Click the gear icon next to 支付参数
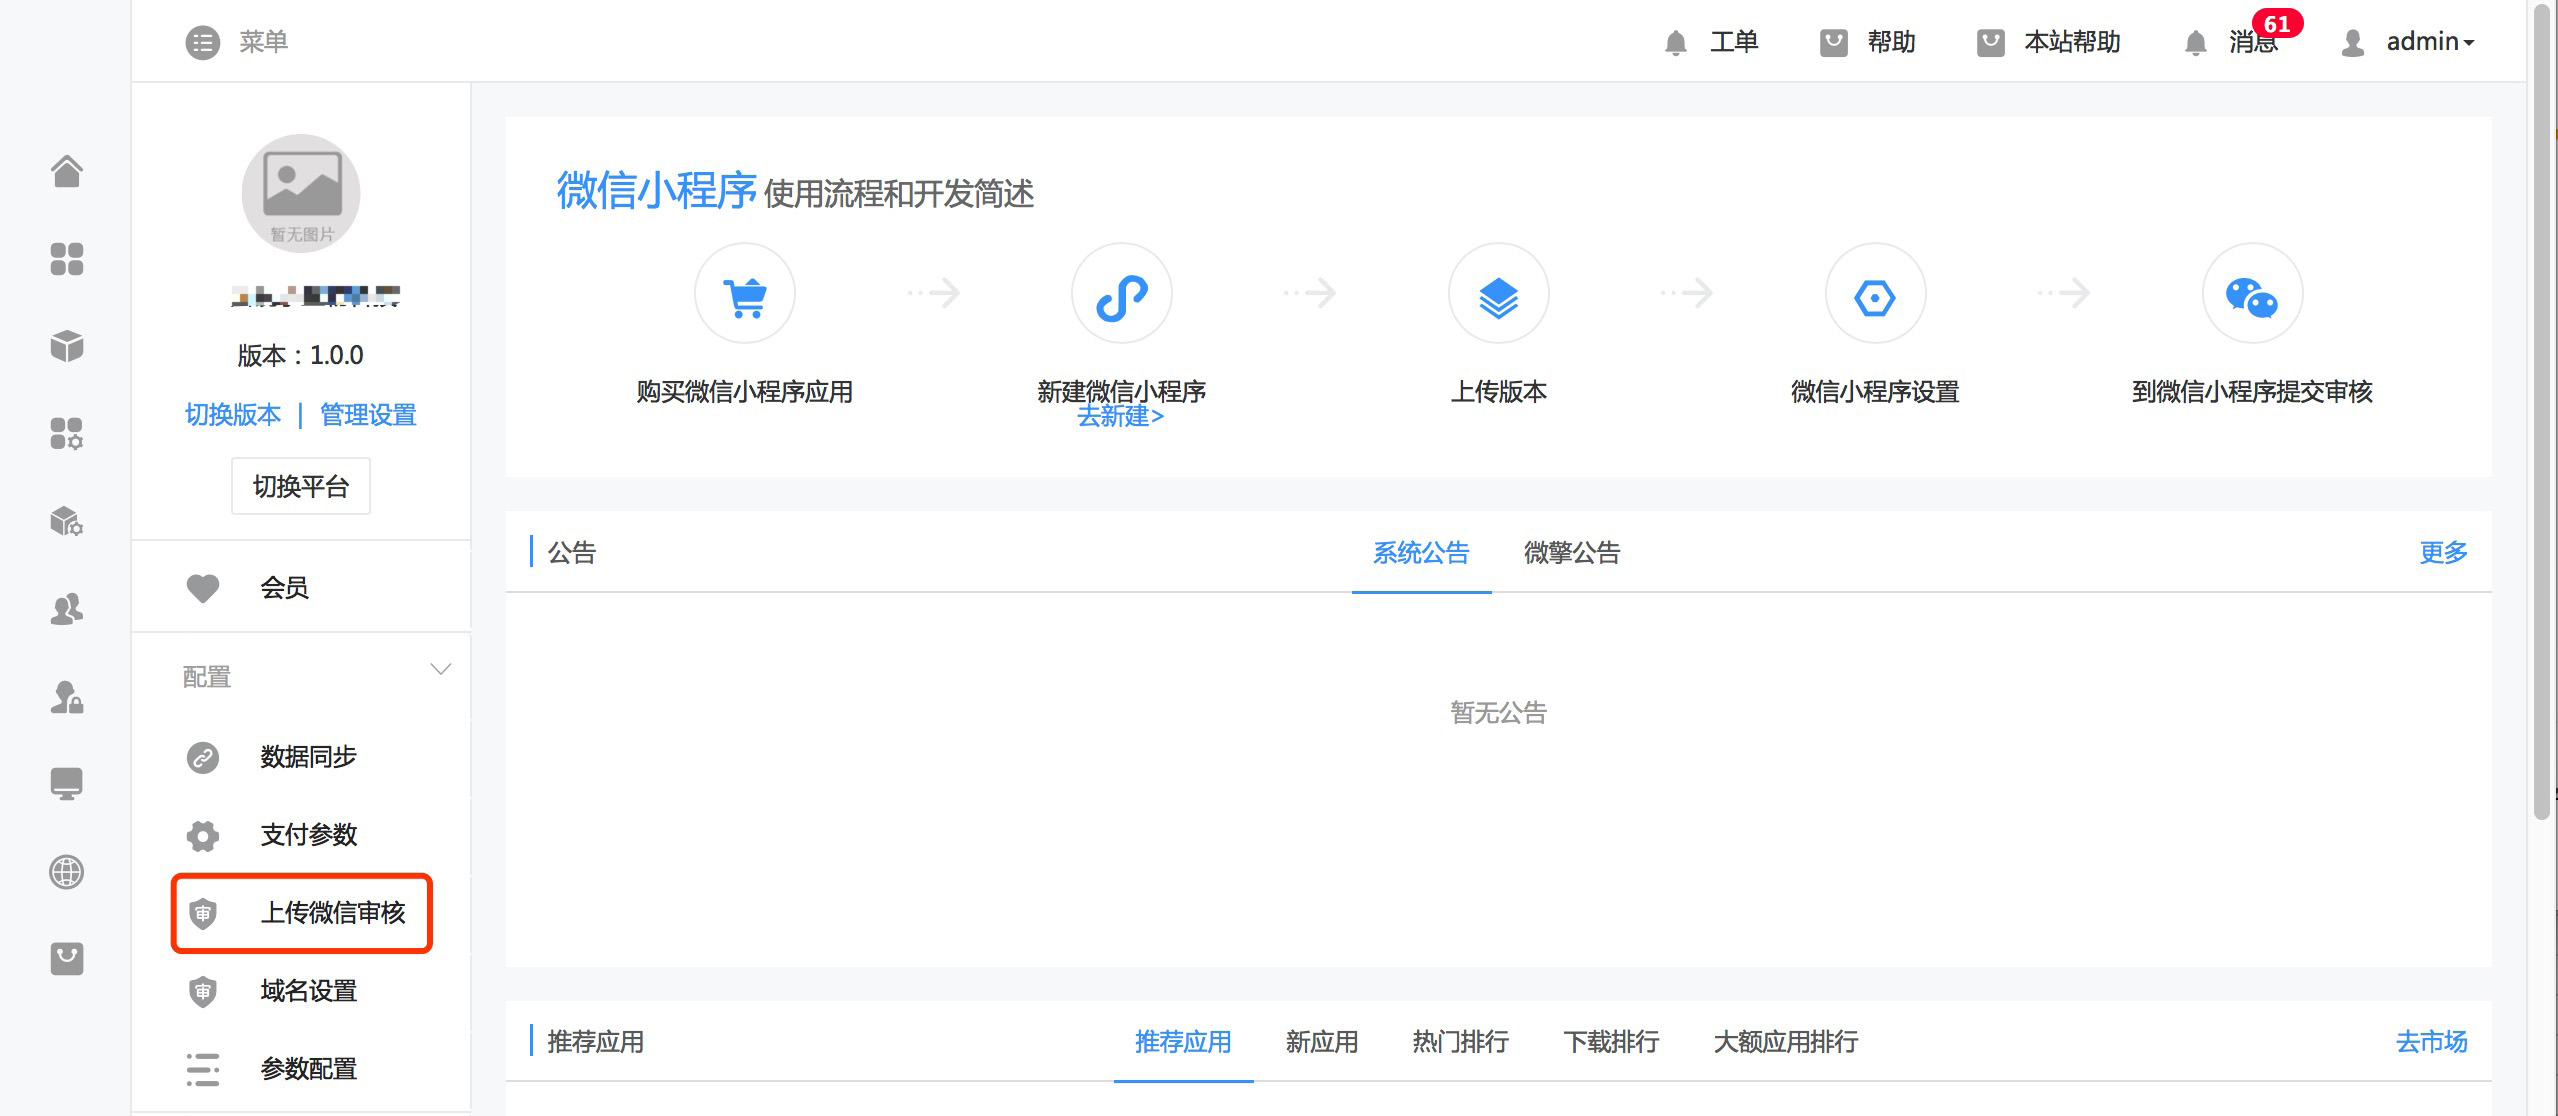This screenshot has width=2558, height=1116. 203,835
